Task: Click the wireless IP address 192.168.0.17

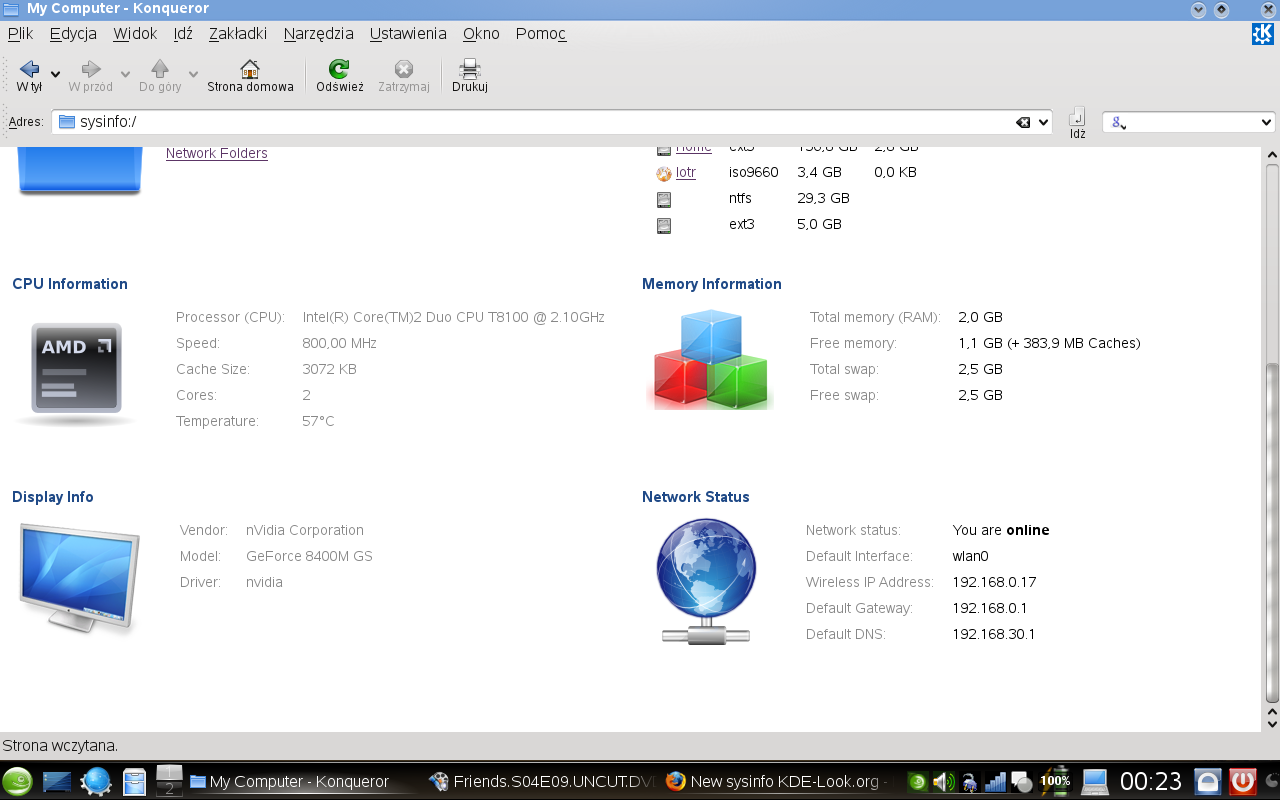Action: click(x=994, y=582)
